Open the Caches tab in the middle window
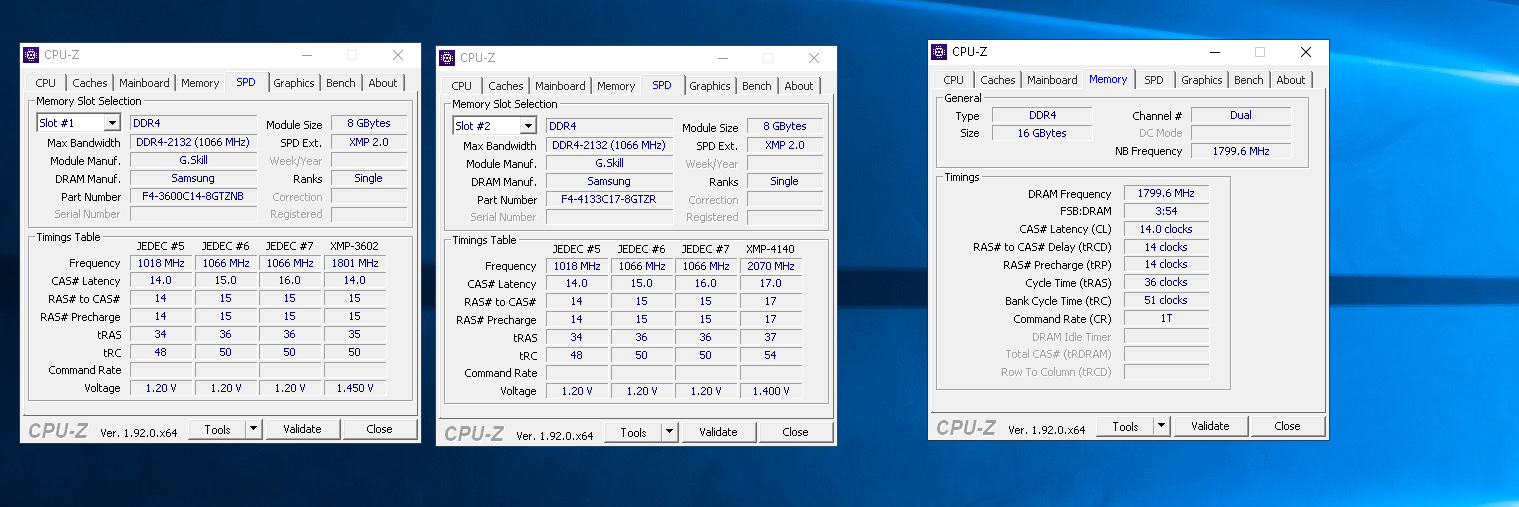1519x507 pixels. tap(506, 86)
